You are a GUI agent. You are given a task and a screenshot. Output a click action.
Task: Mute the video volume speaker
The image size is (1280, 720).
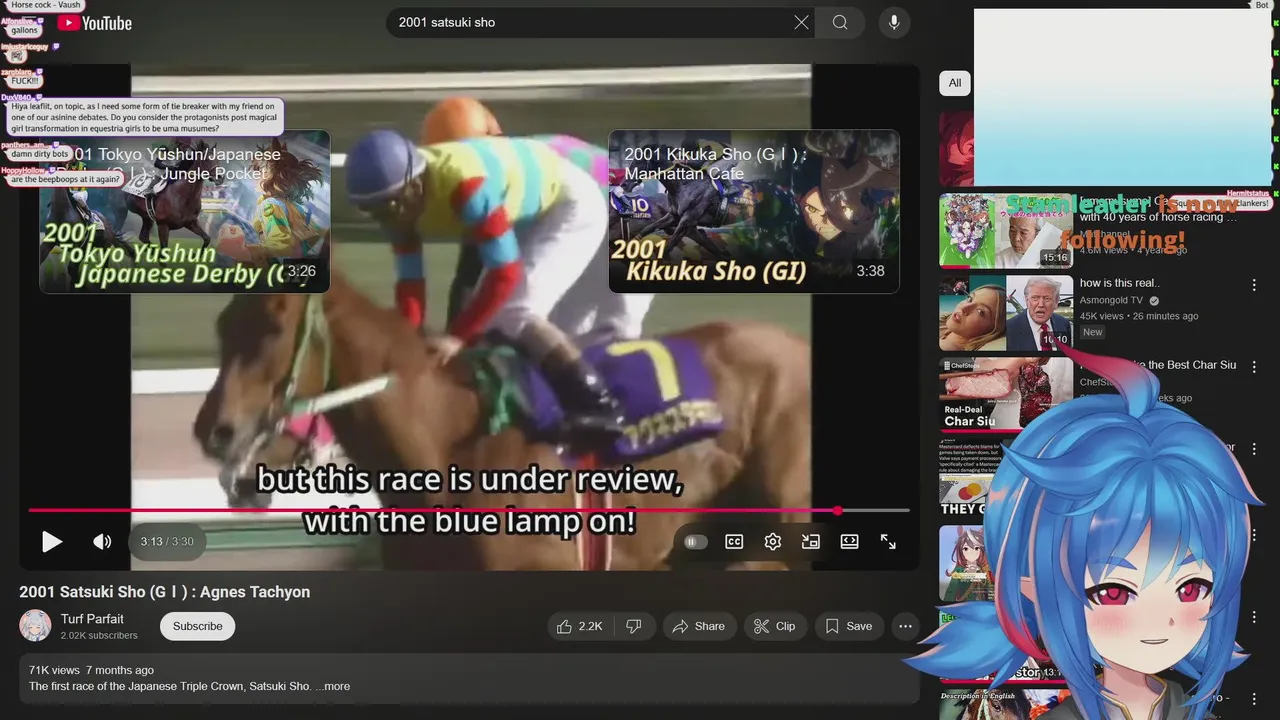coord(102,542)
